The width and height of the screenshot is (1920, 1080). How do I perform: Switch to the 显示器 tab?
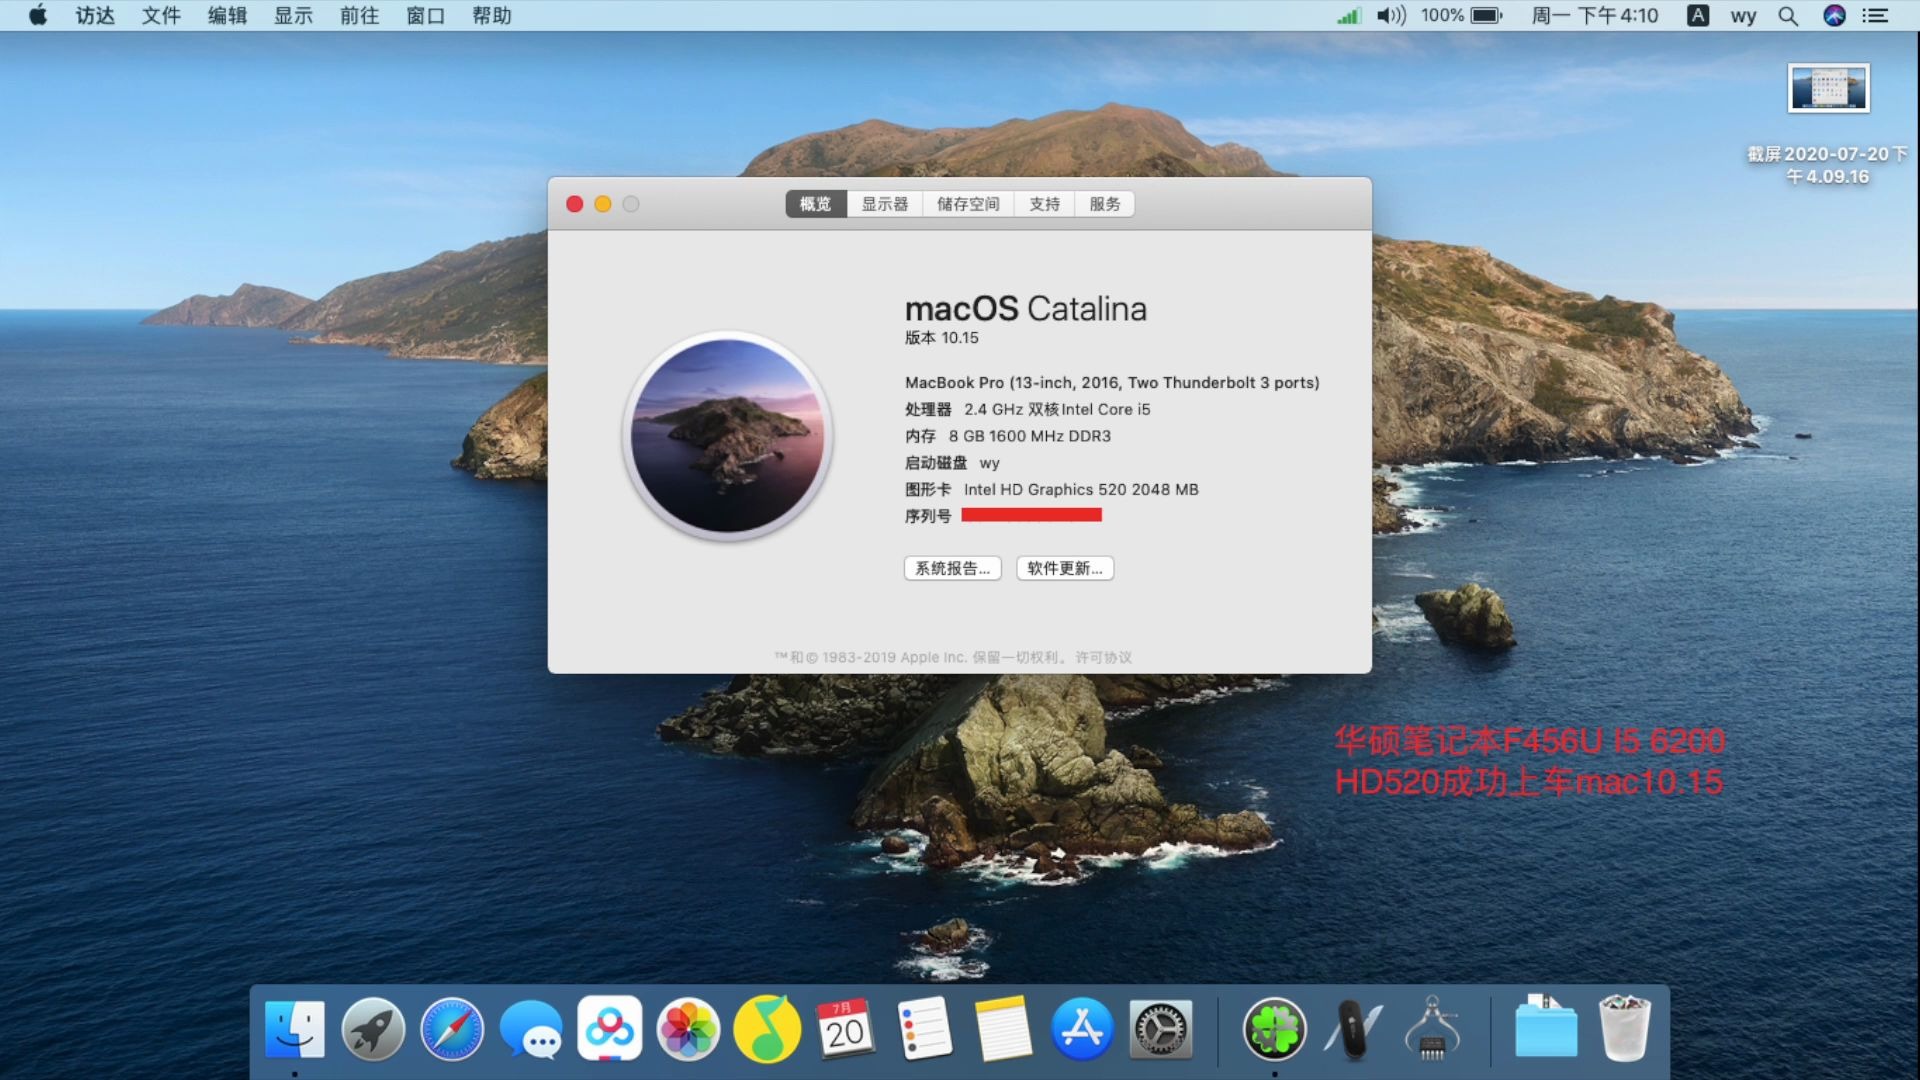coord(885,204)
